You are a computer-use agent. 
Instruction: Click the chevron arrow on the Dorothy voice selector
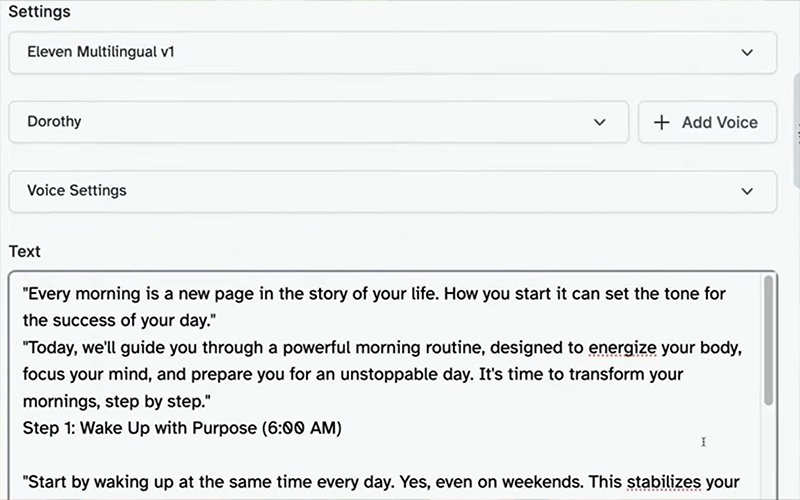[x=600, y=122]
